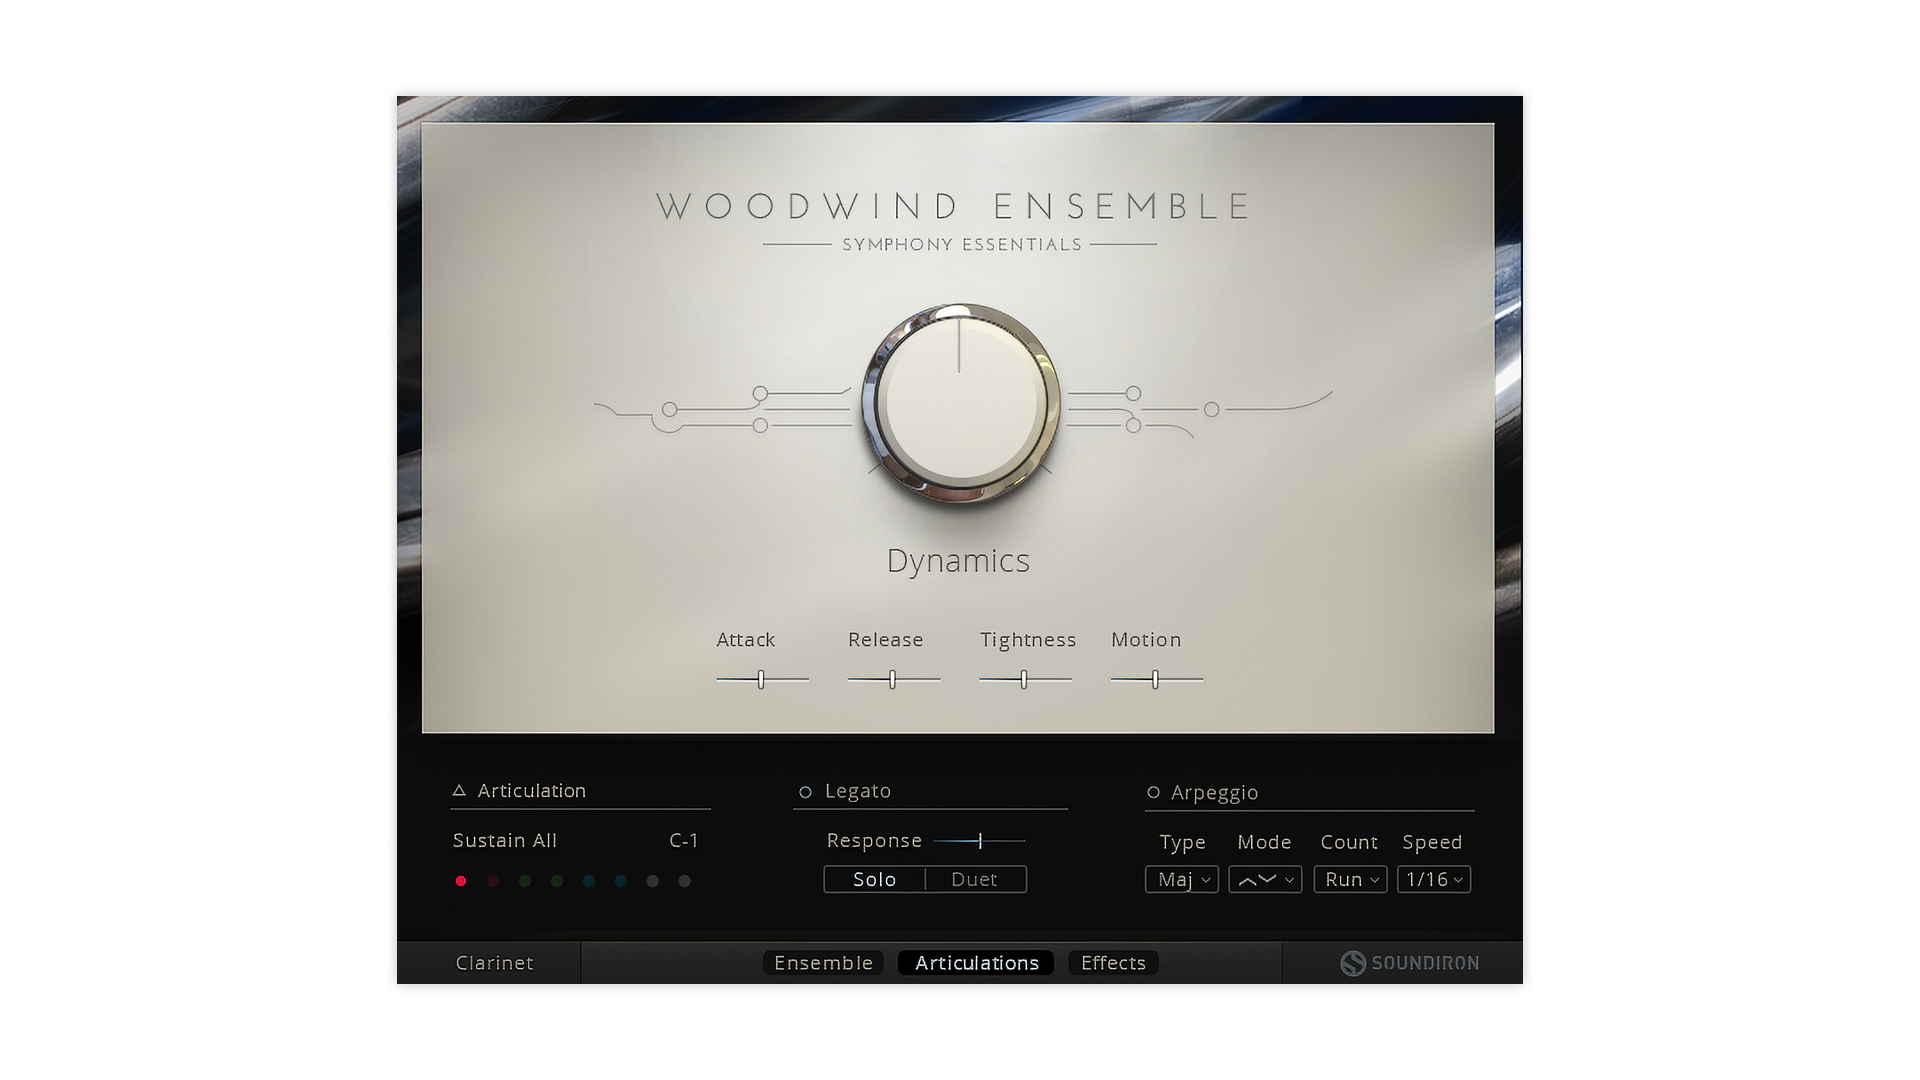
Task: Switch Legato mode to Duet
Action: [974, 879]
